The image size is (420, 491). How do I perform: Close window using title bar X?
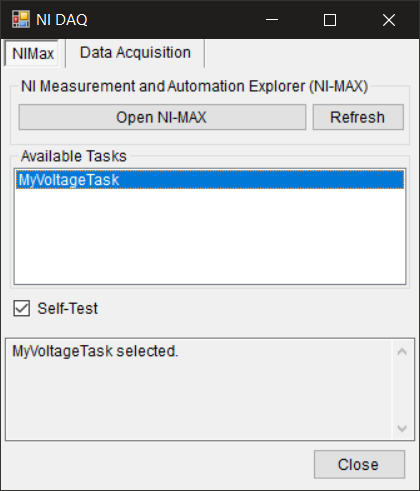tap(389, 20)
